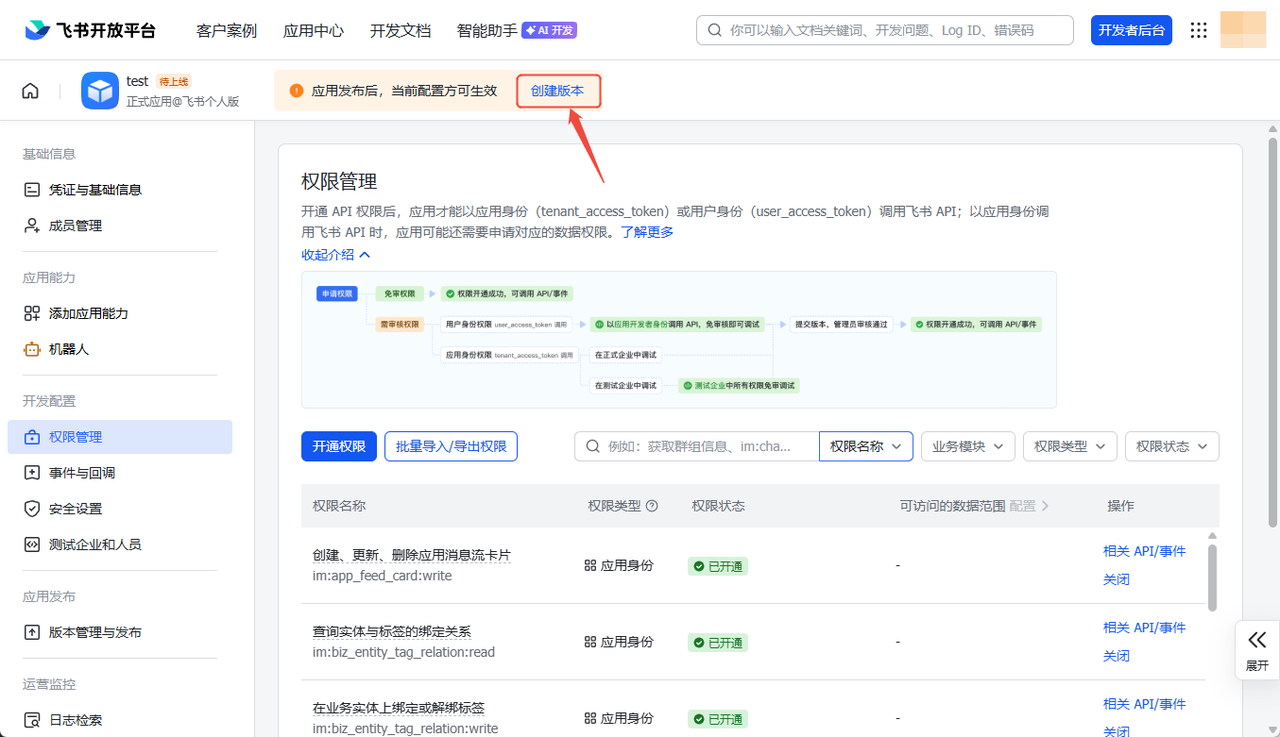Expand the 业务模块 filter dropdown

[x=967, y=446]
